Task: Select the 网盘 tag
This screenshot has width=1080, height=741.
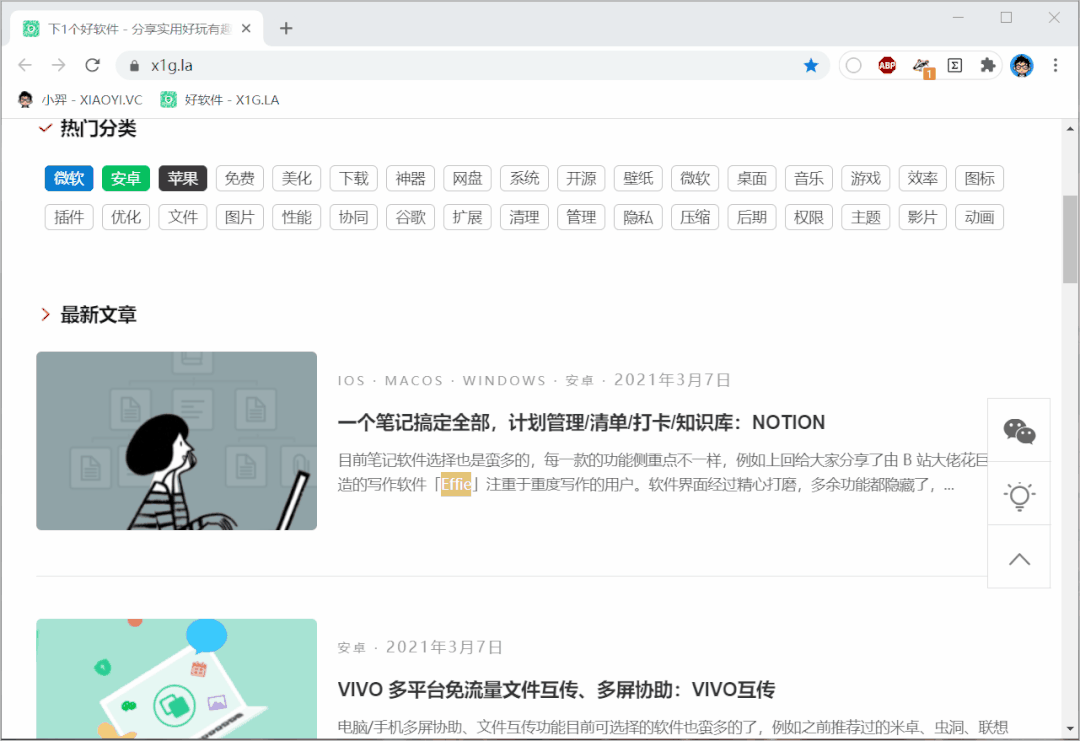Action: 468,178
